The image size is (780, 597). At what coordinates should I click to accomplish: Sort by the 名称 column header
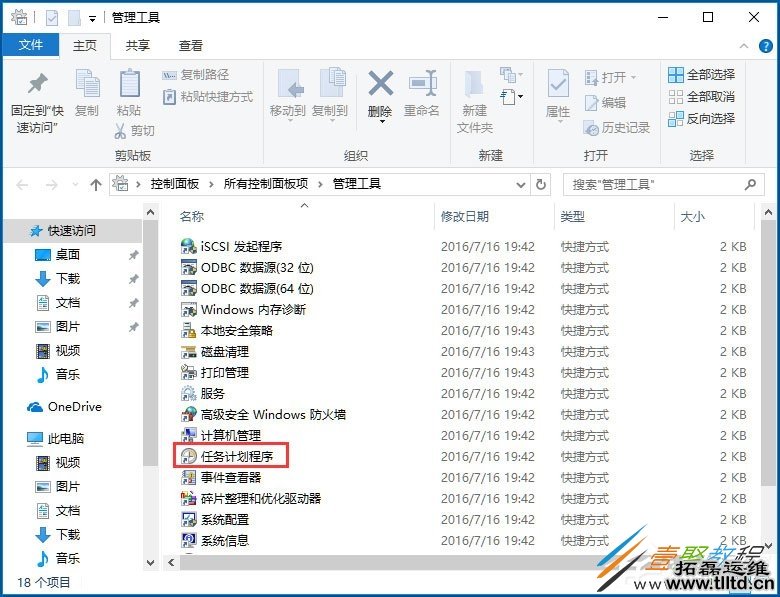point(192,217)
